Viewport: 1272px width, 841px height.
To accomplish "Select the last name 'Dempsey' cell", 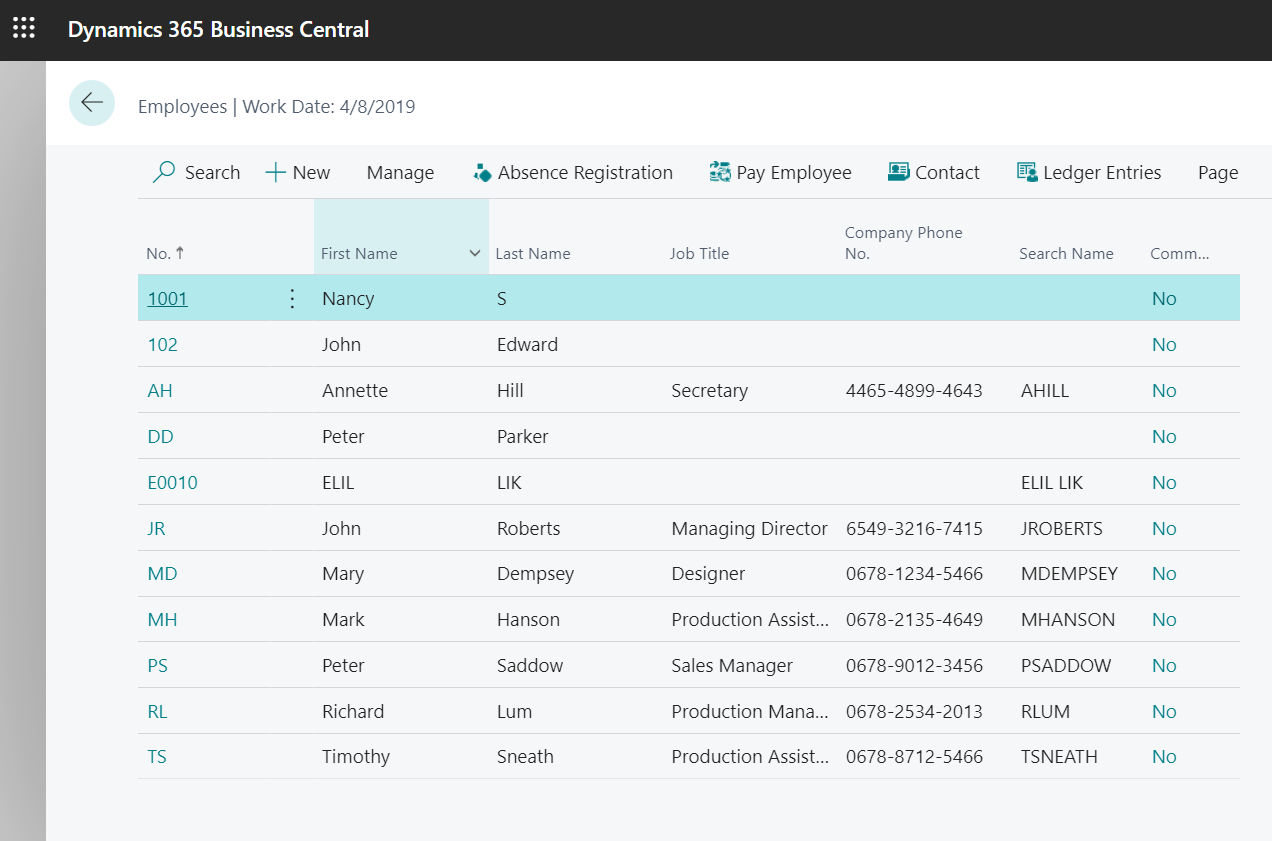I will [535, 574].
